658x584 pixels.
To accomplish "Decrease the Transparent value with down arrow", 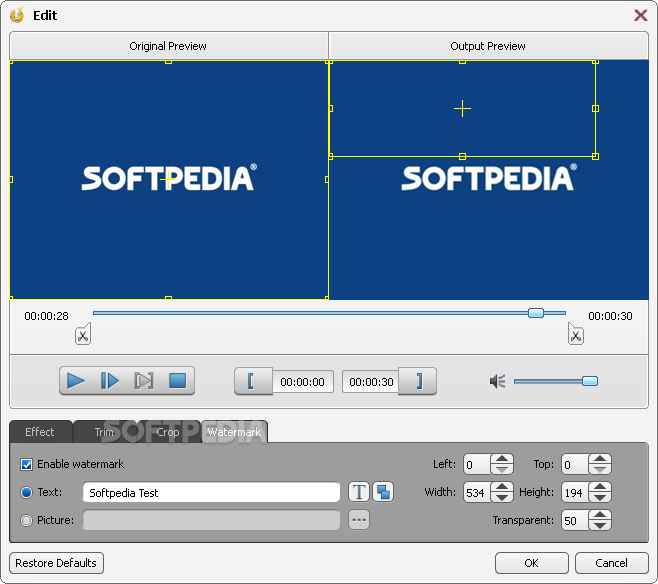I will coord(600,525).
